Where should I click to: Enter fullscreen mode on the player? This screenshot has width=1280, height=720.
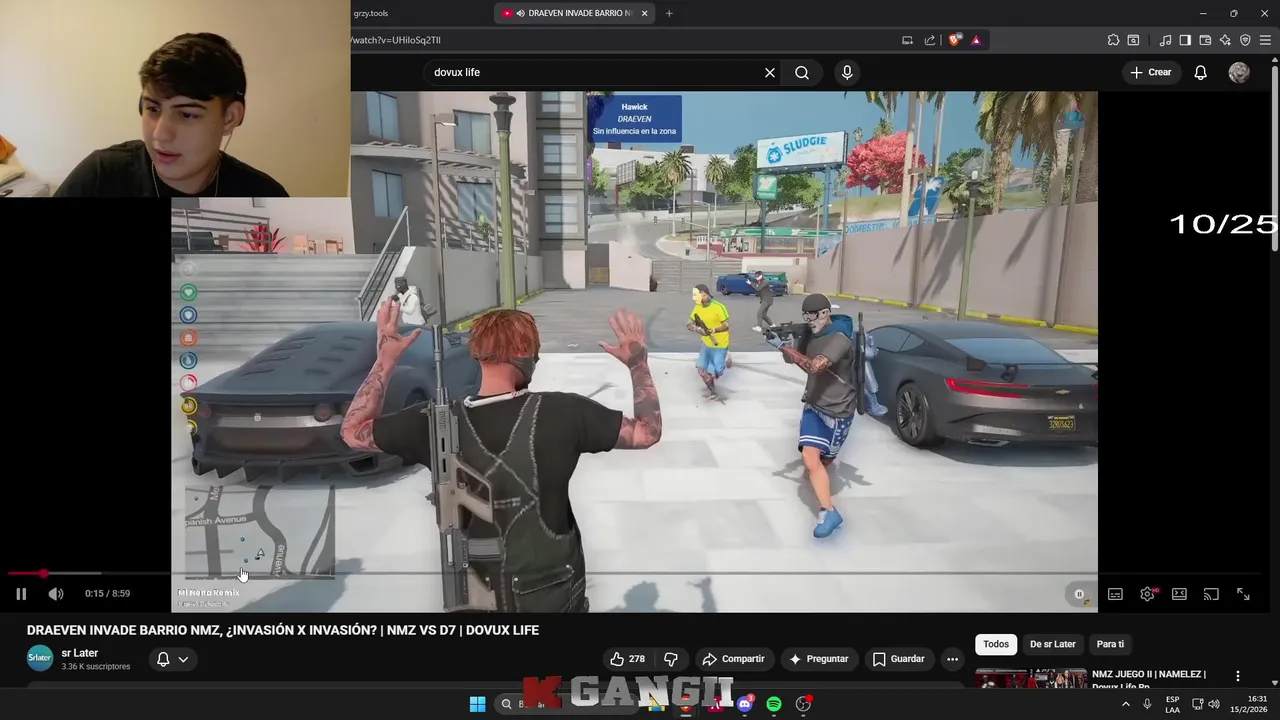[1243, 594]
